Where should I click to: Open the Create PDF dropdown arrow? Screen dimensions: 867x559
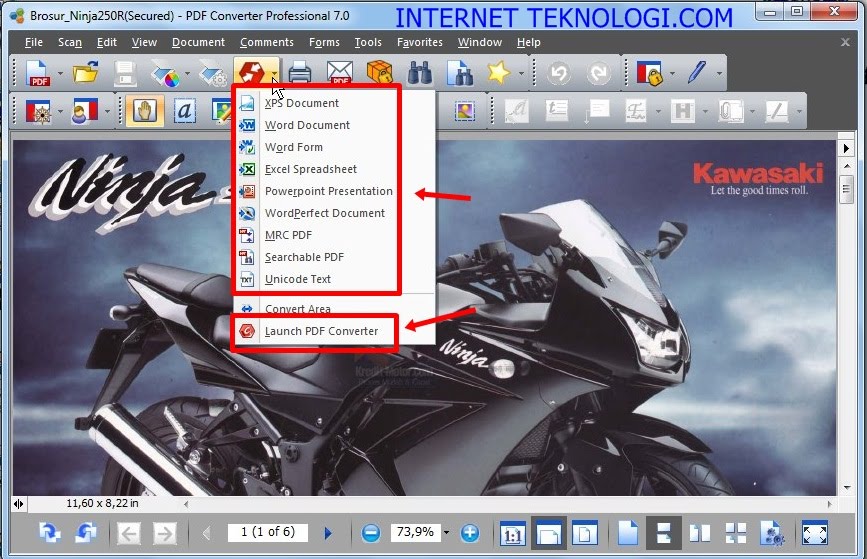point(60,73)
